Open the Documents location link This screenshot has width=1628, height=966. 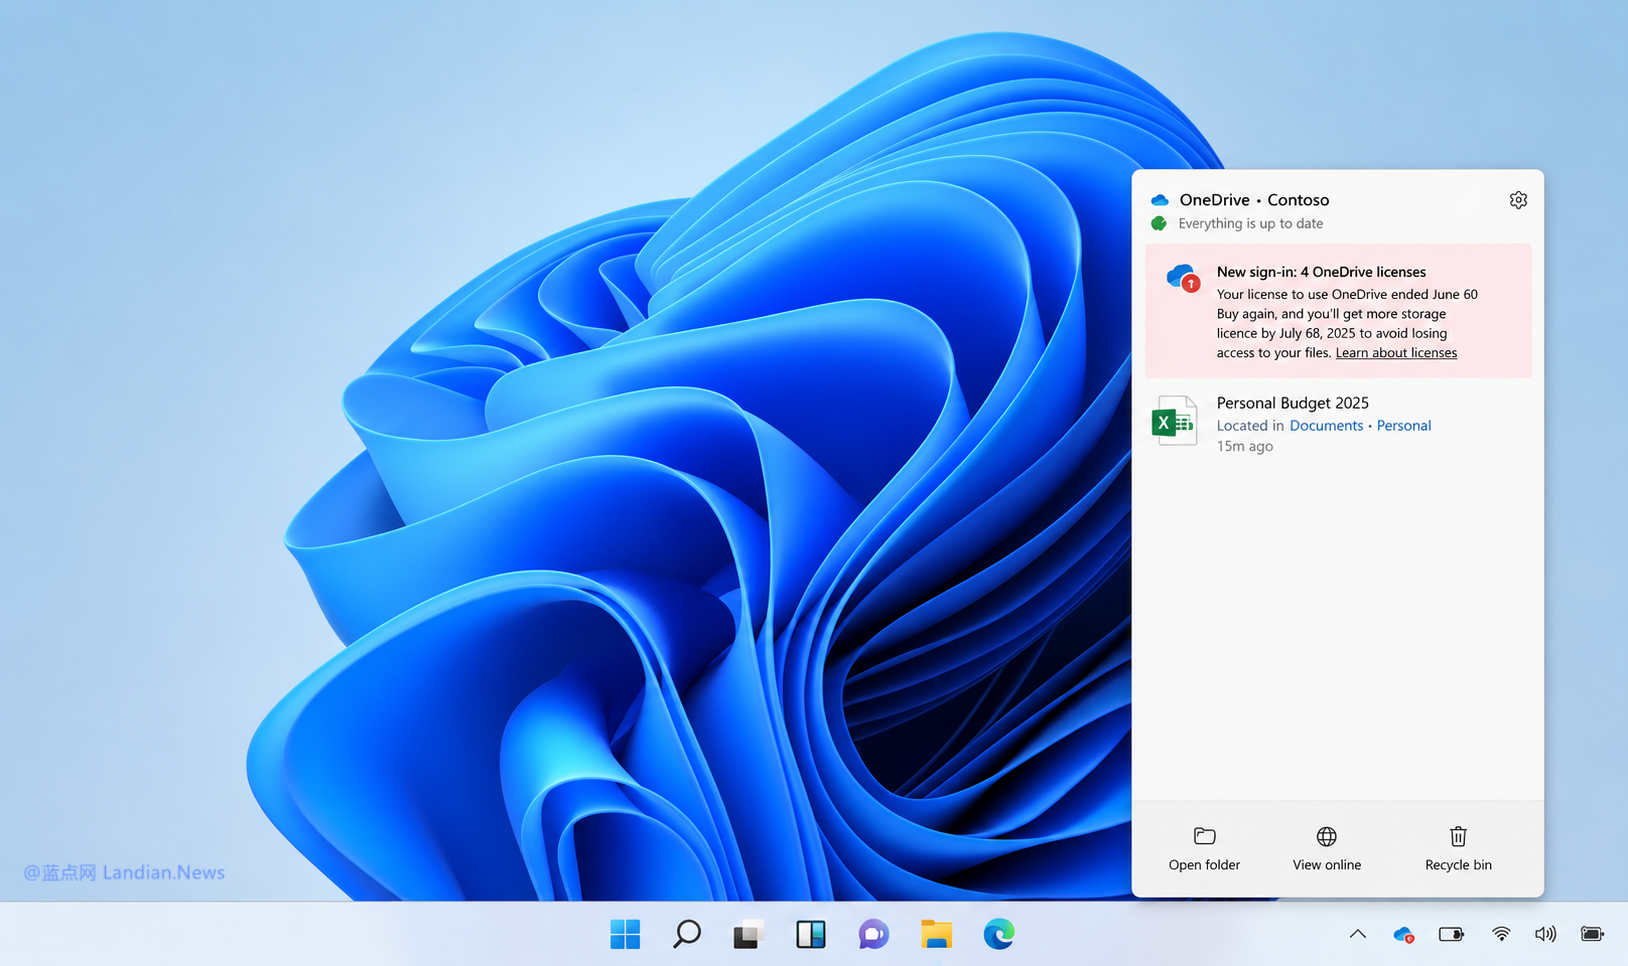click(1326, 426)
